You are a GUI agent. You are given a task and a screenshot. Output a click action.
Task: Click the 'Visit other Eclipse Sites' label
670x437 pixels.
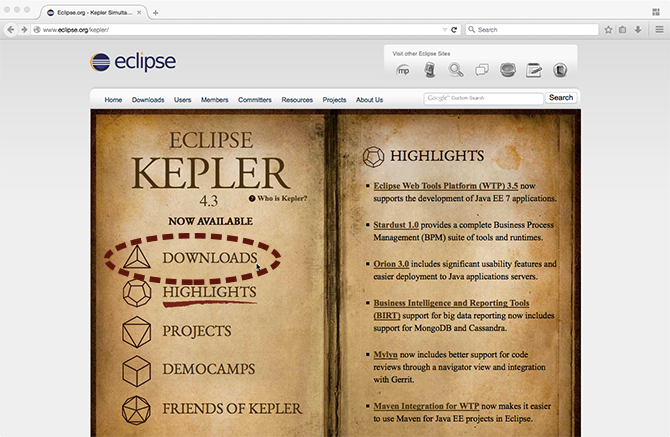coord(421,54)
